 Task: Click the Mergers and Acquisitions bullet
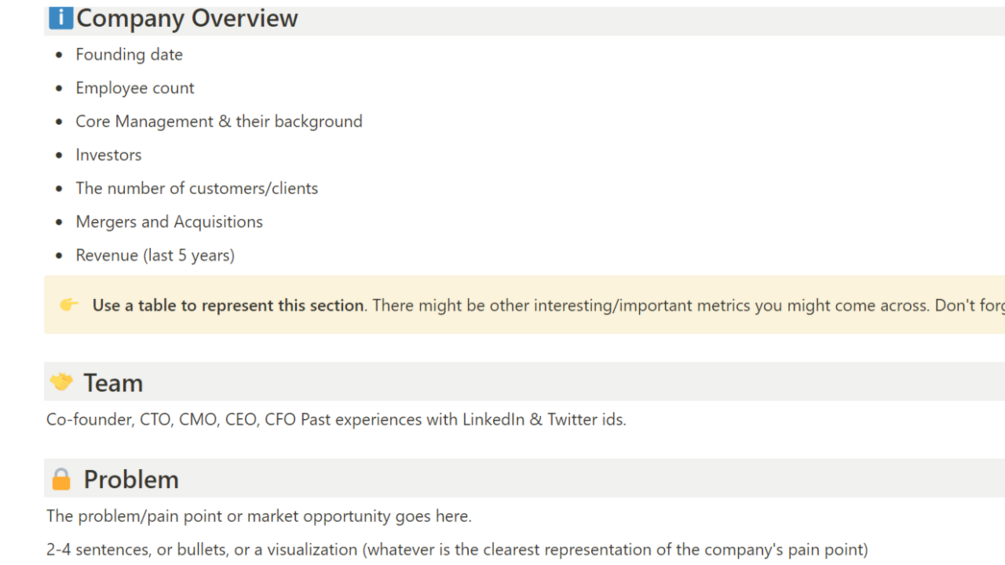tap(169, 222)
